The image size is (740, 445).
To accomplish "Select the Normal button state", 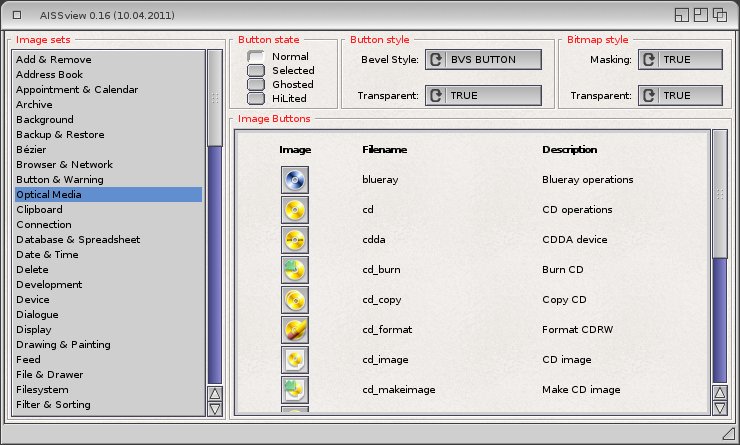I will click(256, 57).
